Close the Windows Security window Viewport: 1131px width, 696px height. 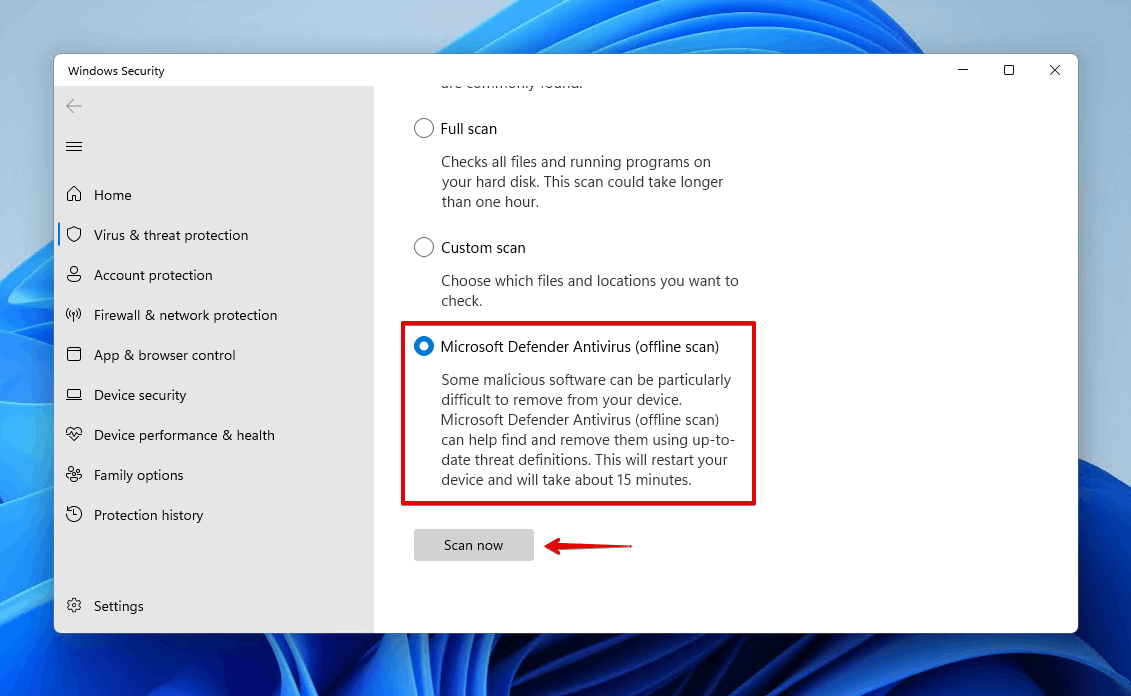pos(1055,70)
